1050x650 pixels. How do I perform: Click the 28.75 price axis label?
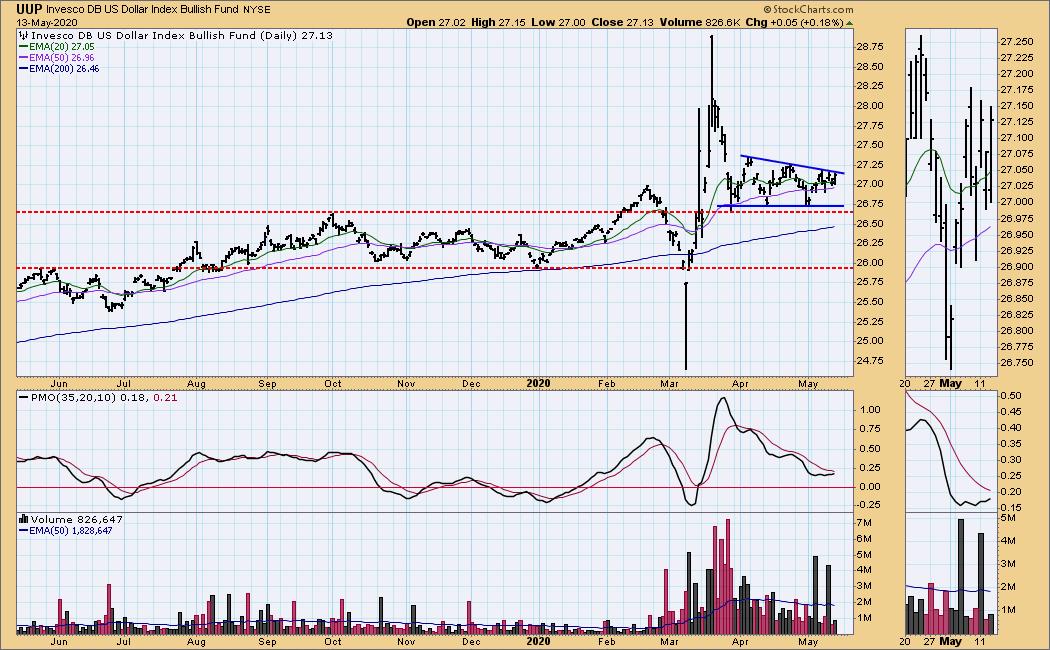(869, 47)
